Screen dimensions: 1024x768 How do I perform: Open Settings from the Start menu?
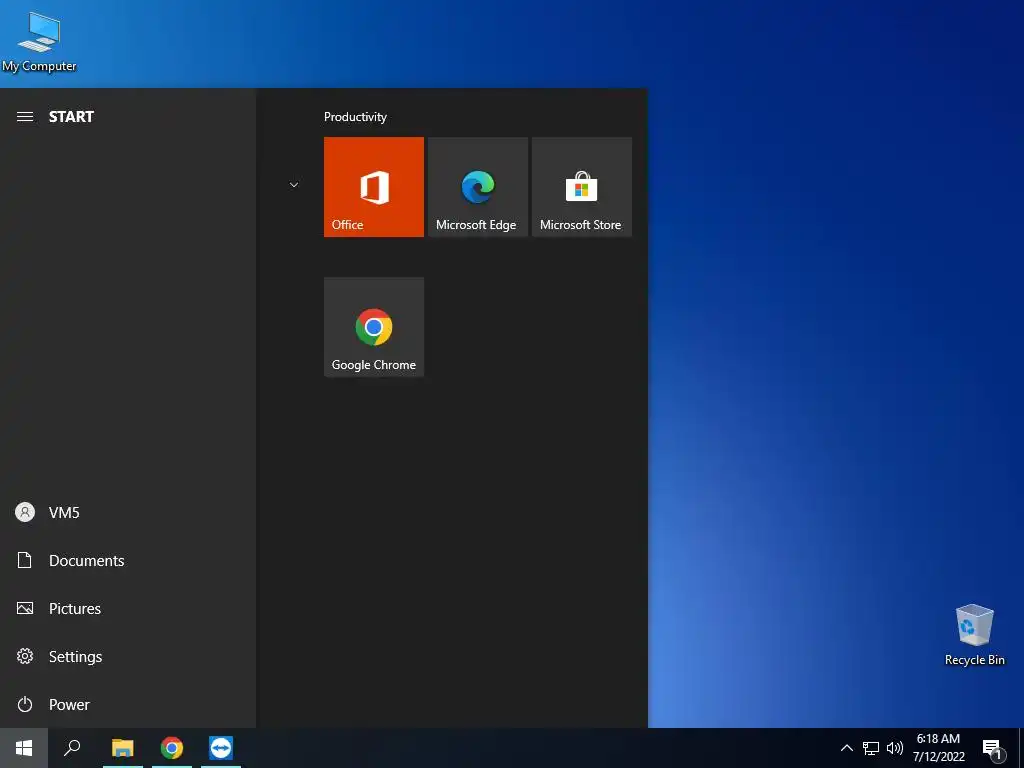(128, 656)
